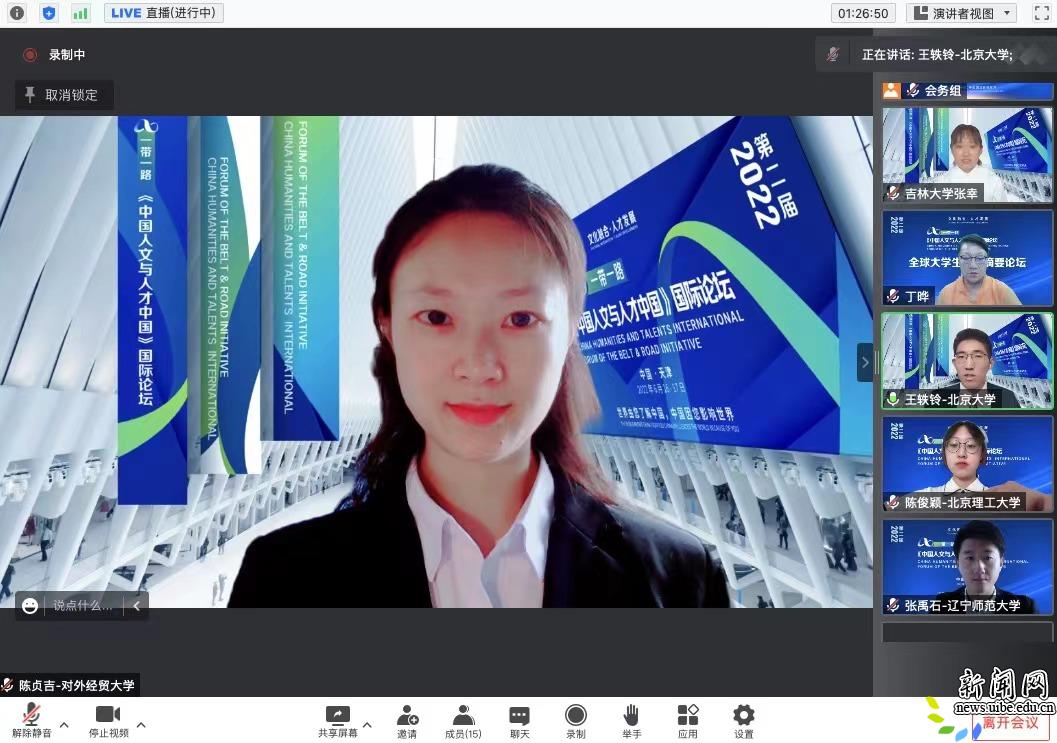Expand the video options arrow
The width and height of the screenshot is (1057, 743).
141,724
